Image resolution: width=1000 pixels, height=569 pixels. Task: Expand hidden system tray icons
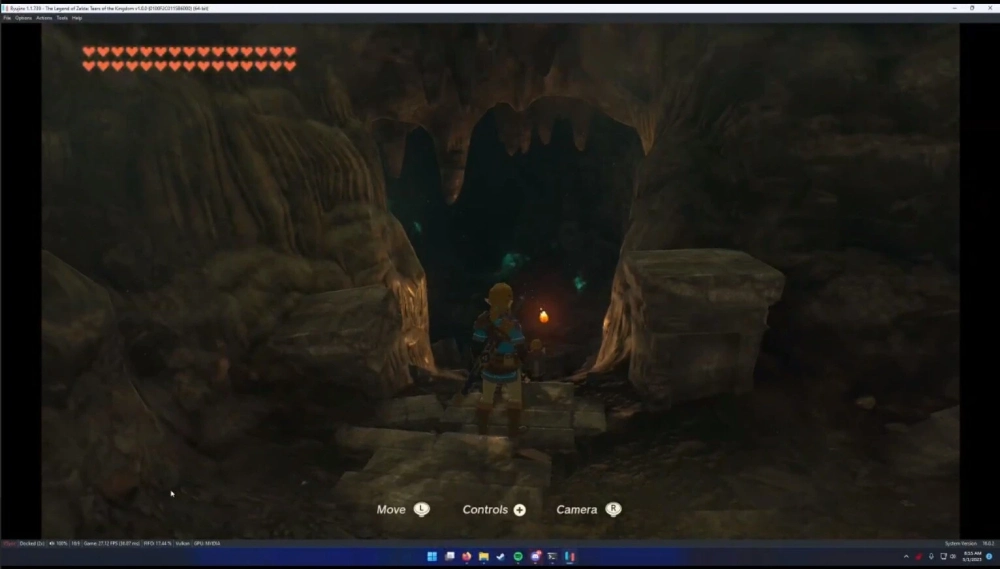click(x=906, y=557)
